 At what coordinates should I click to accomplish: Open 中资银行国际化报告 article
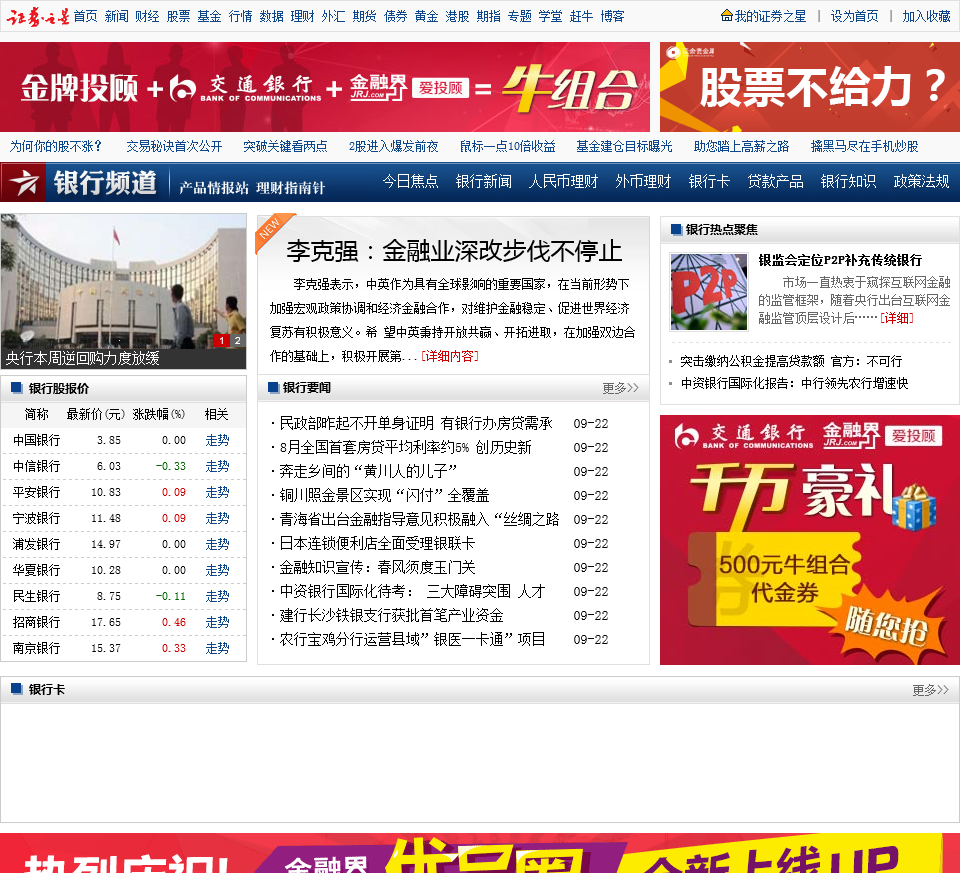[794, 383]
